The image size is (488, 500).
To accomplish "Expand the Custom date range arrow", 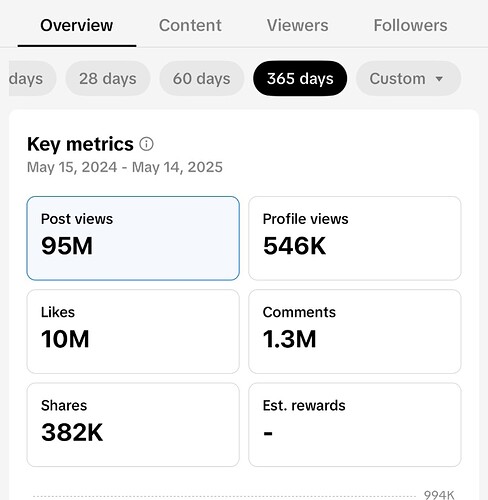I will [x=439, y=79].
